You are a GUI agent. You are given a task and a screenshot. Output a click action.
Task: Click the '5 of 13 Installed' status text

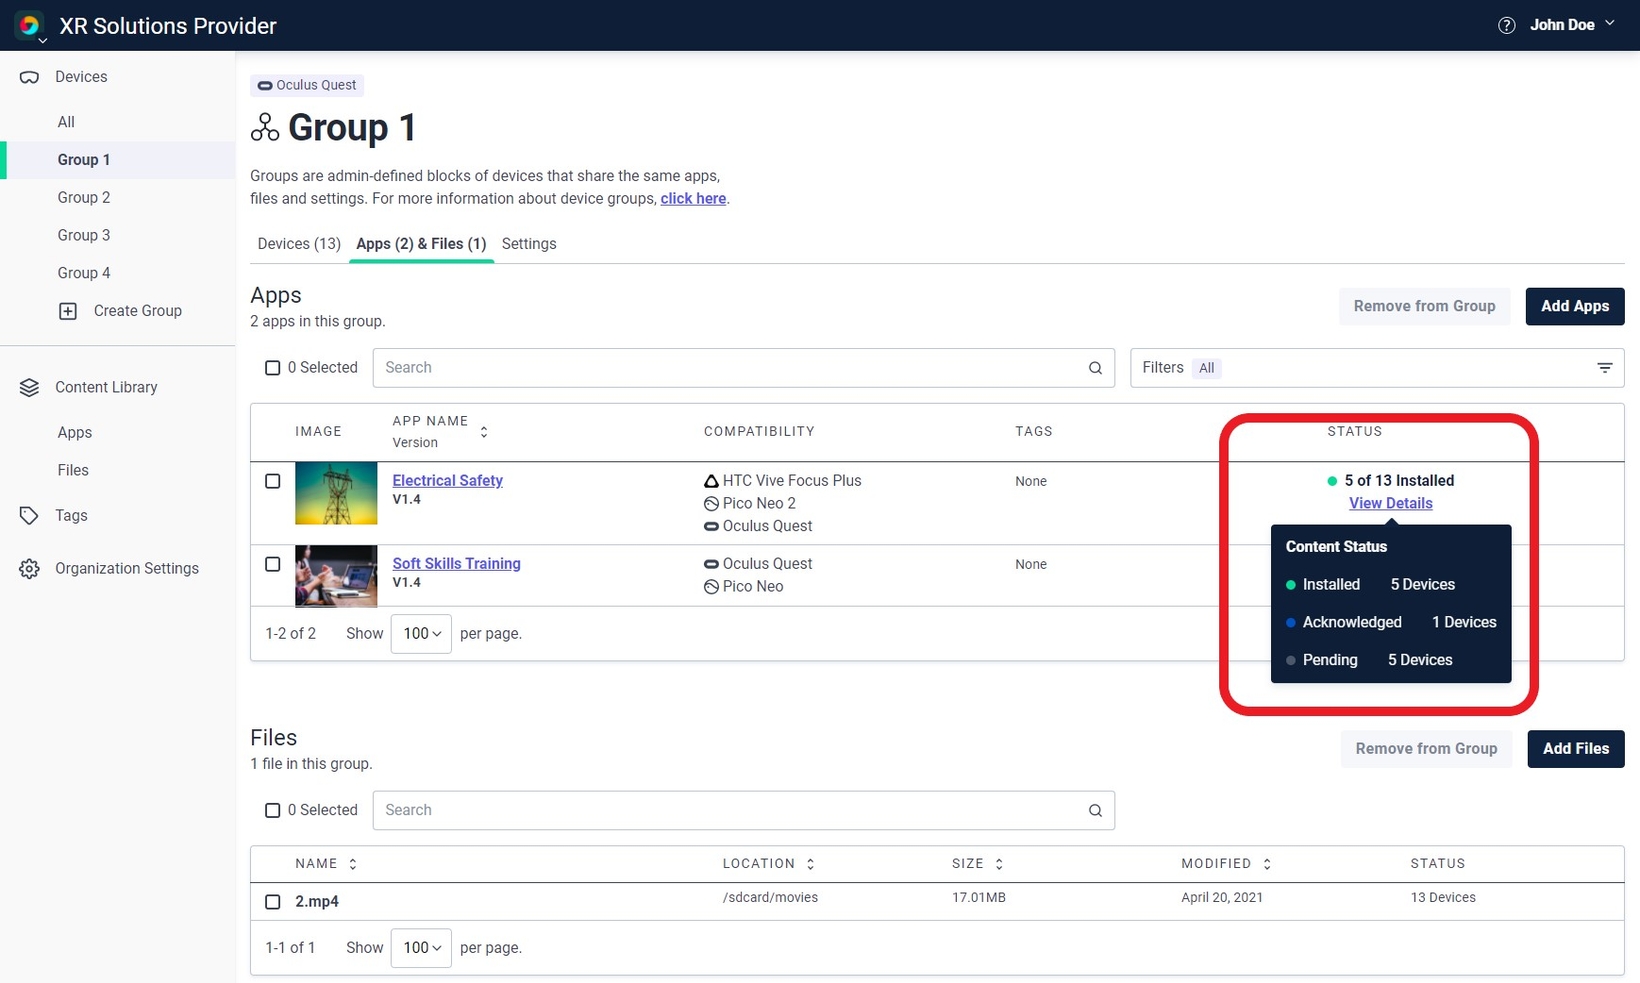point(1399,481)
